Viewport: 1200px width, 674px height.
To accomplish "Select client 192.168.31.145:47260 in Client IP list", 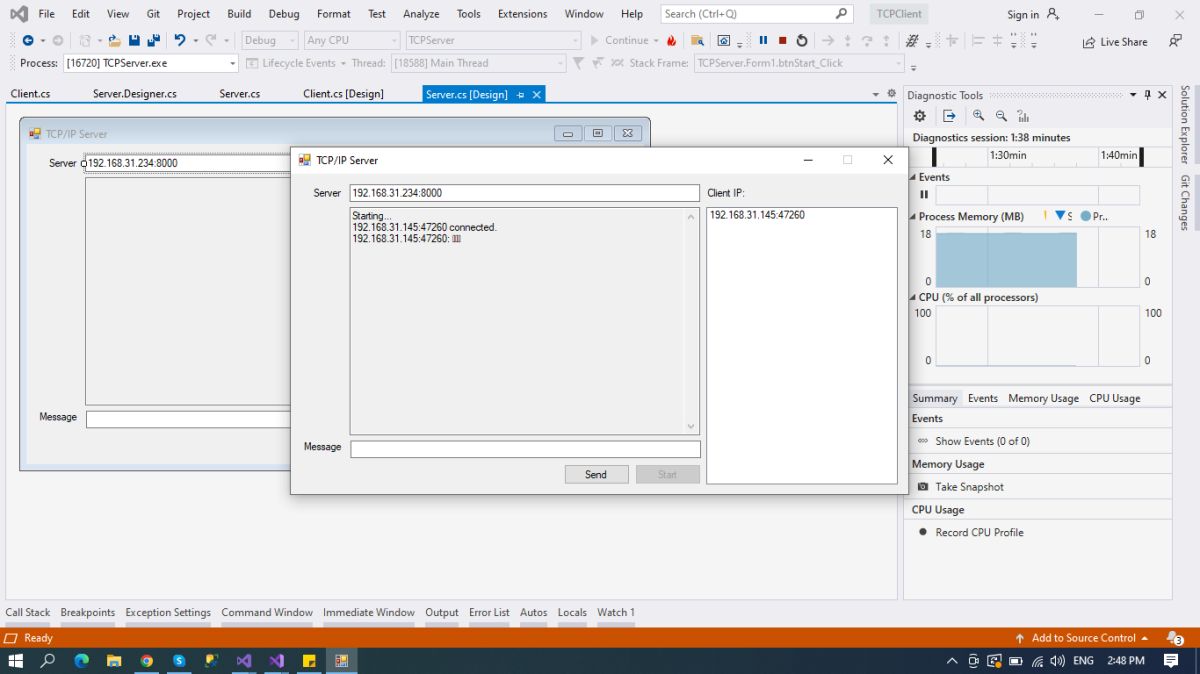I will (757, 215).
